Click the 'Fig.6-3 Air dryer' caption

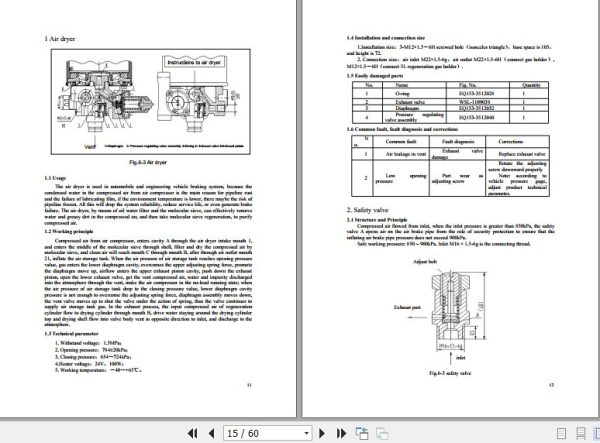tap(148, 162)
